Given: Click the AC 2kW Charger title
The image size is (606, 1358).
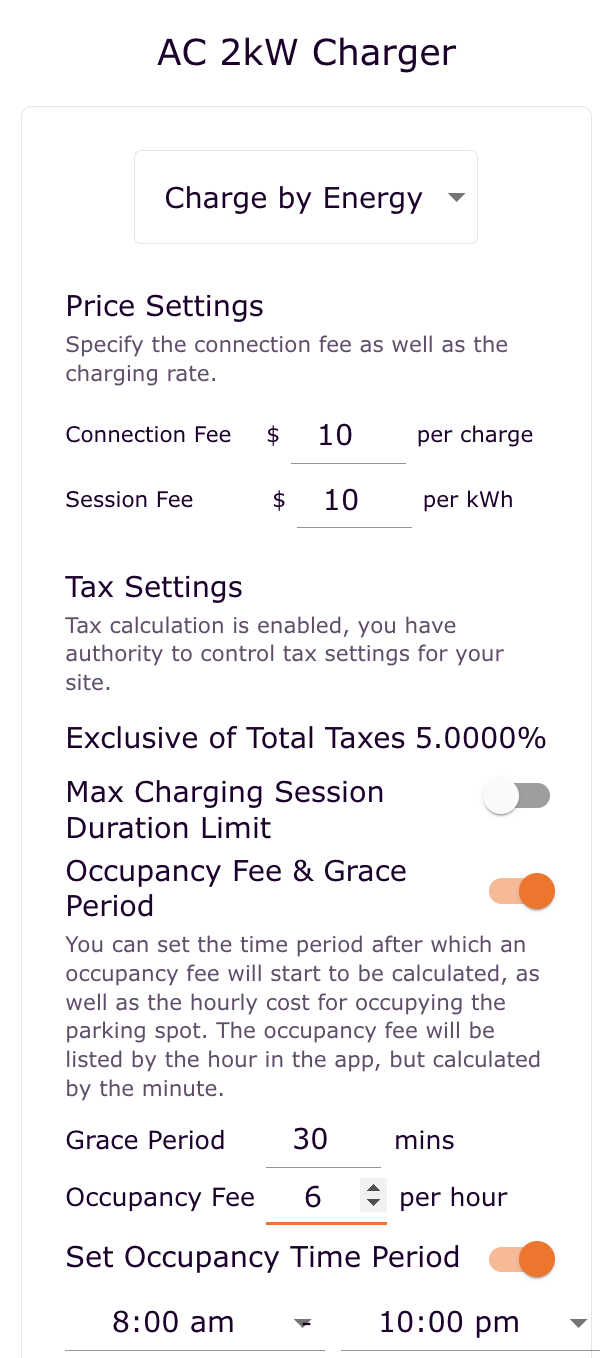Looking at the screenshot, I should 303,52.
